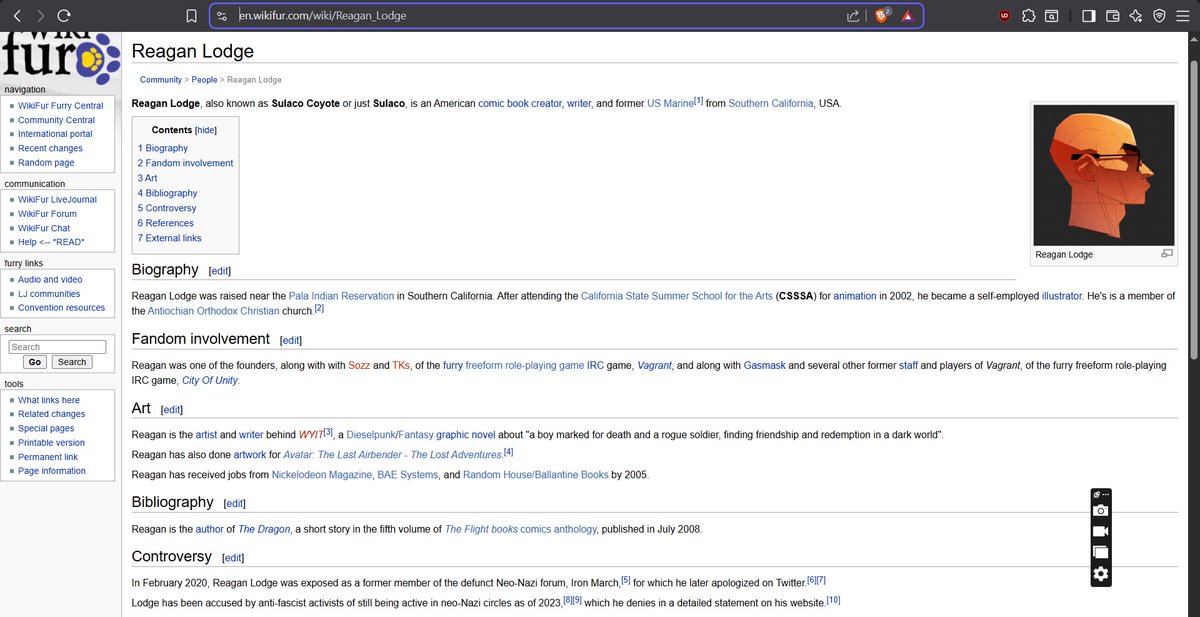Open Convention resources link
This screenshot has height=617, width=1200.
pos(61,308)
